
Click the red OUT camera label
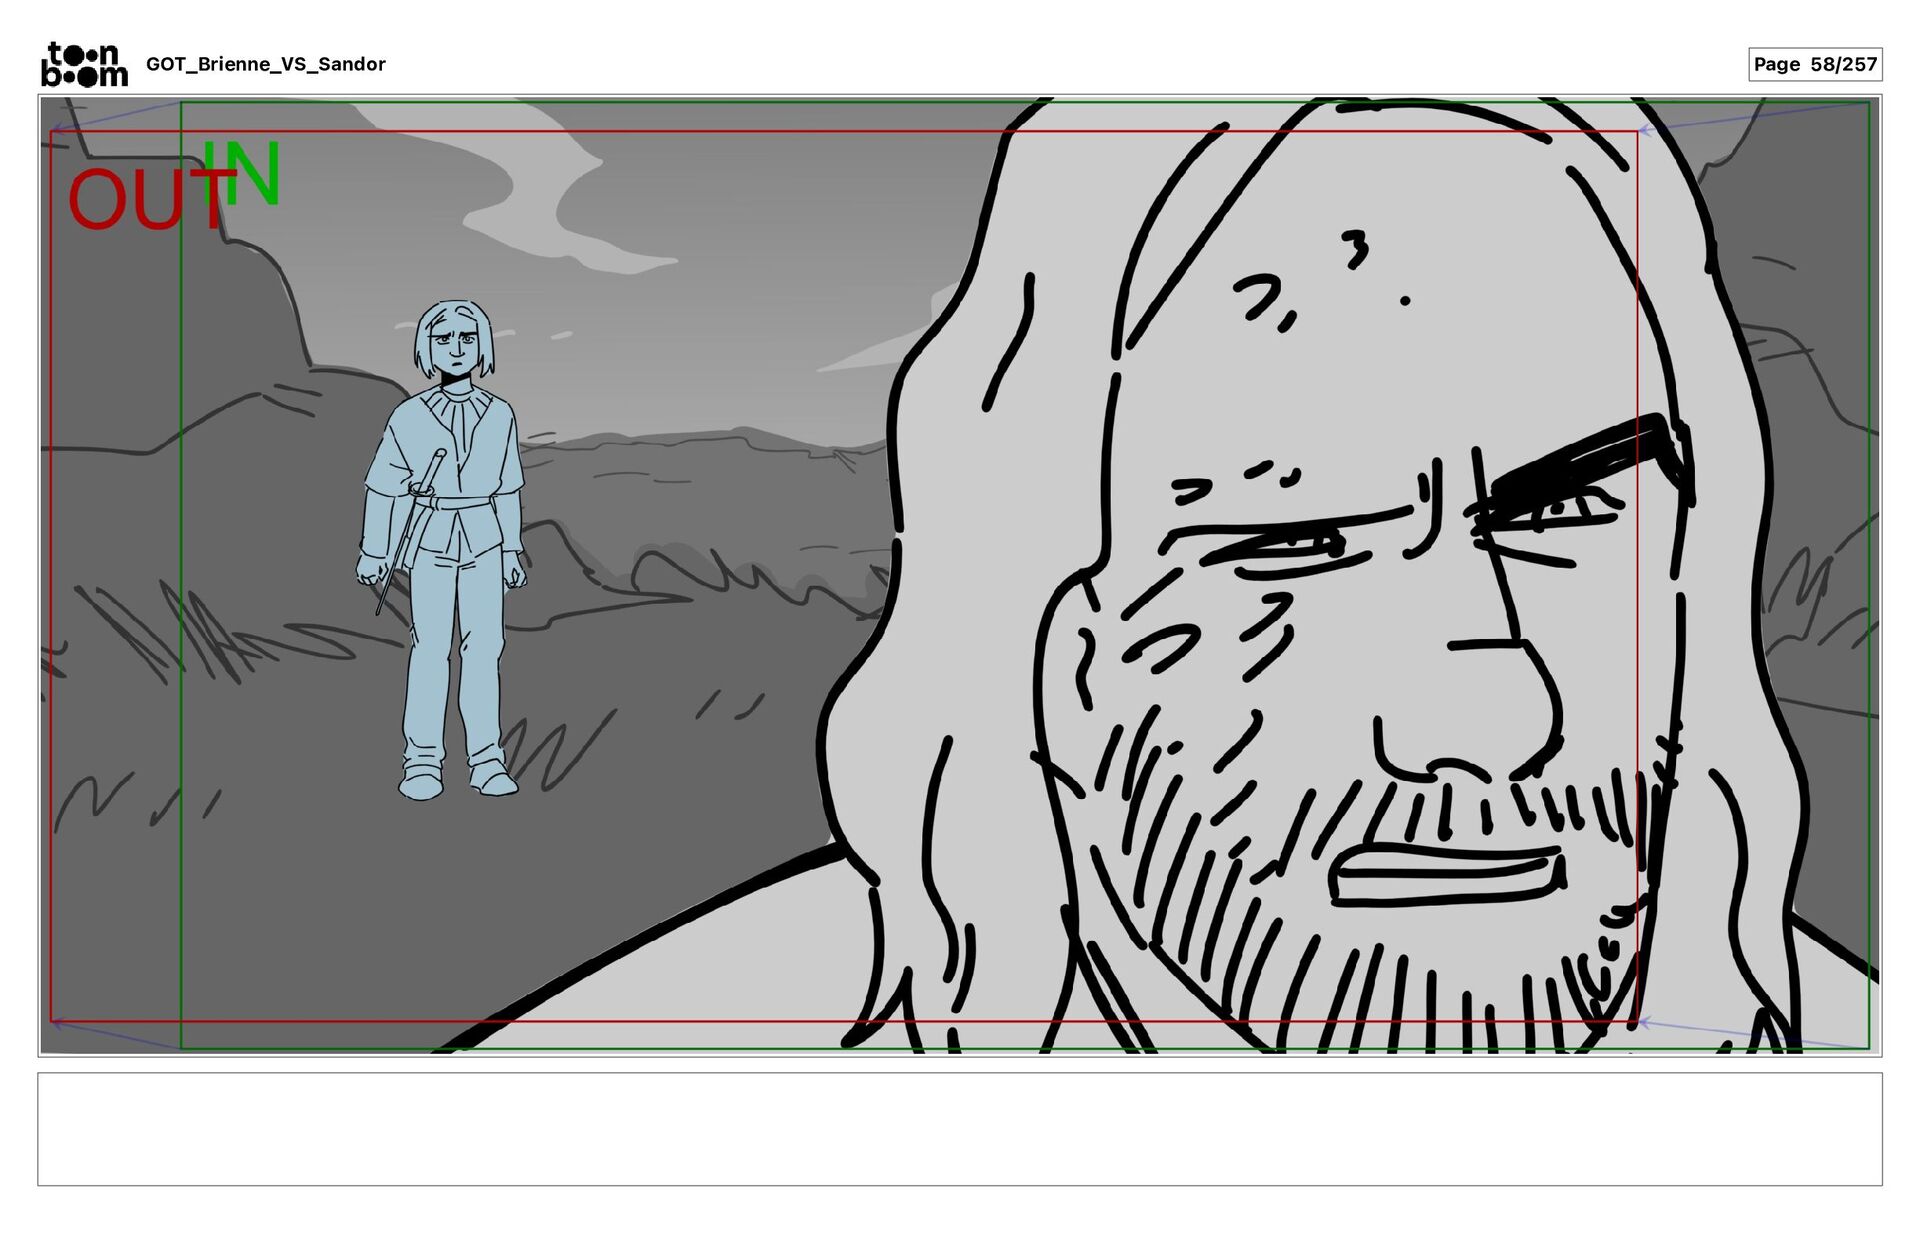point(140,202)
